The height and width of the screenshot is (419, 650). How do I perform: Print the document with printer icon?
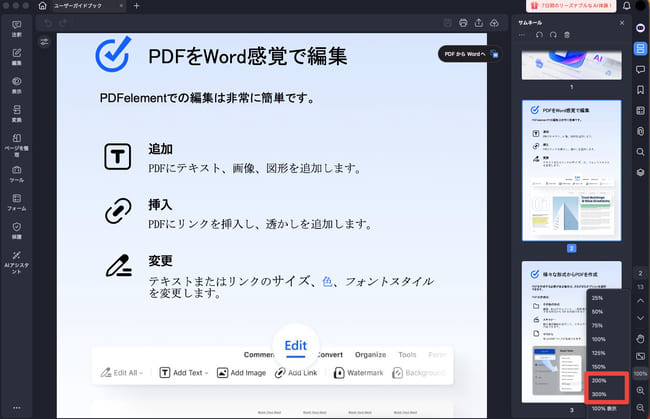463,23
